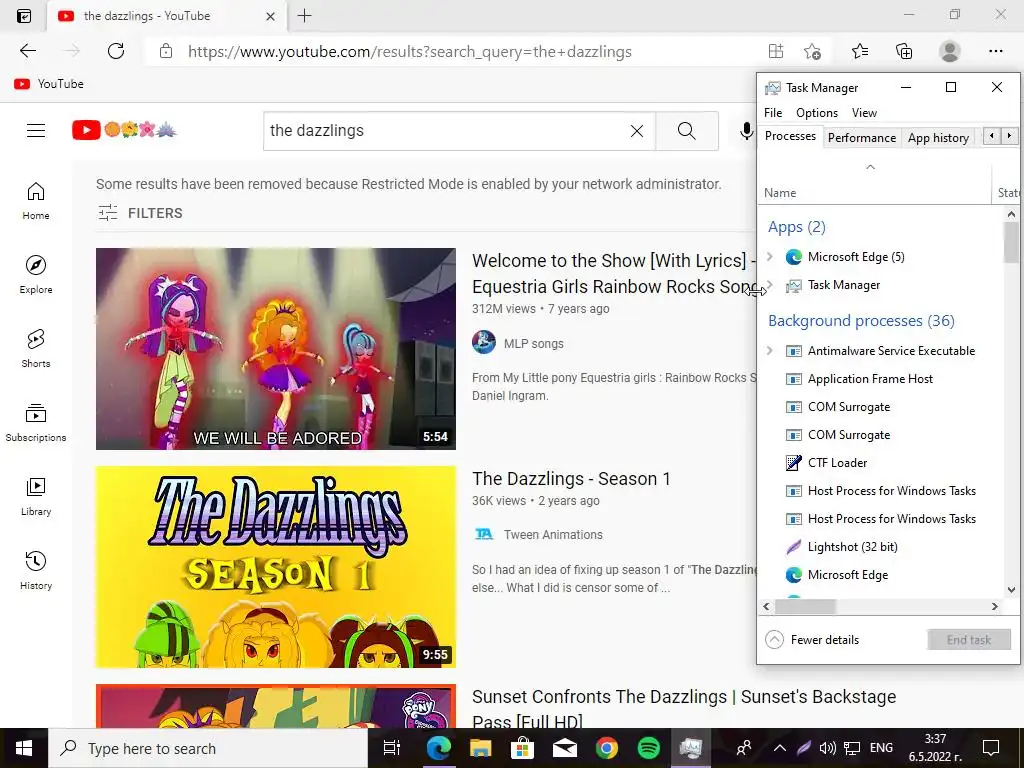The image size is (1024, 768).
Task: Open Explore in the YouTube sidebar
Action: click(36, 275)
